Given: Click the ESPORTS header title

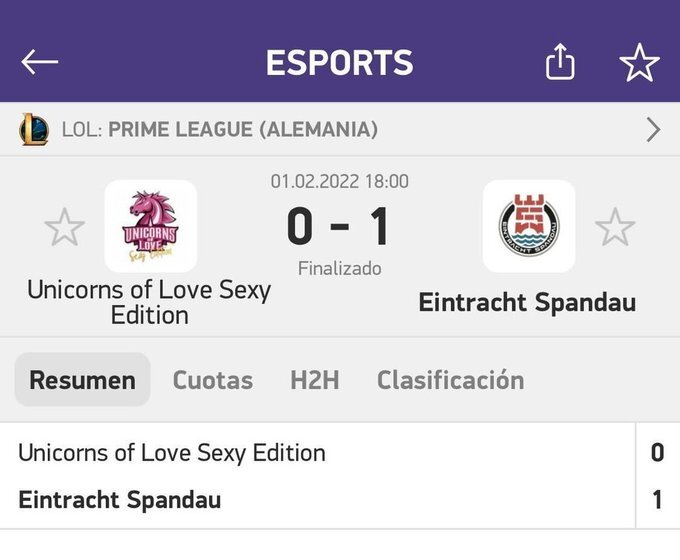Looking at the screenshot, I should (340, 62).
